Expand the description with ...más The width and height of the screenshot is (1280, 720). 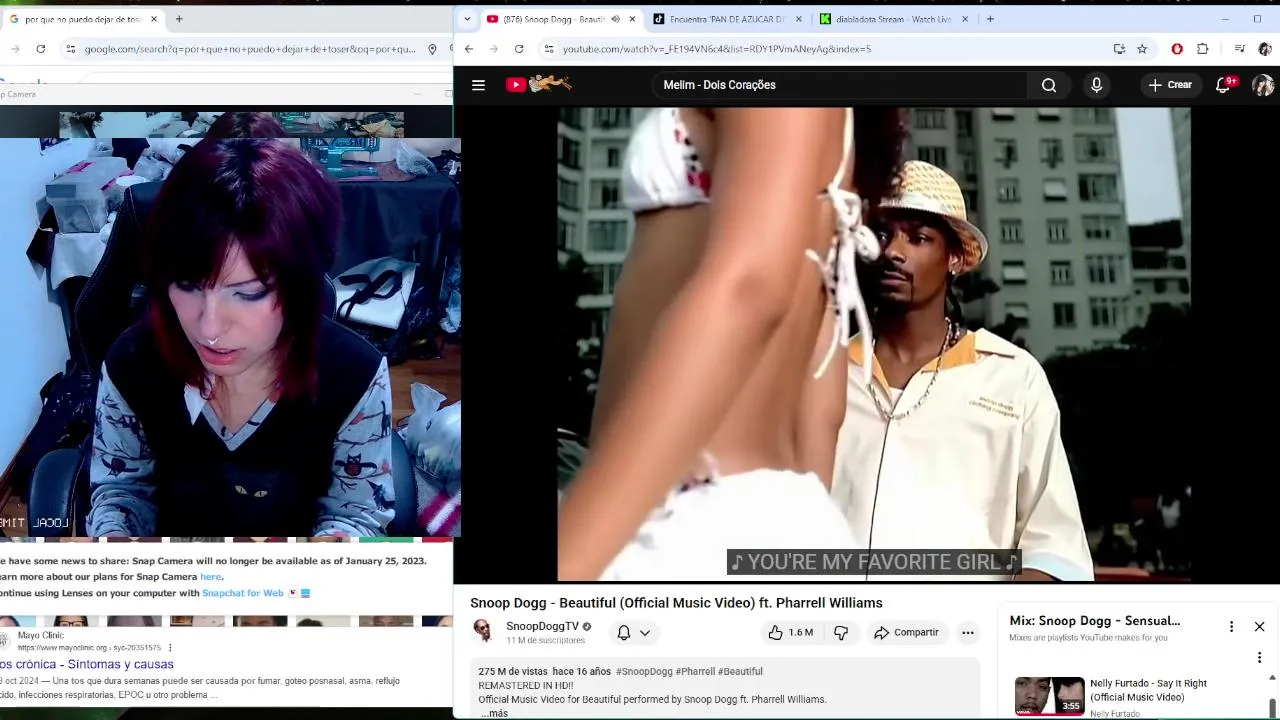494,713
